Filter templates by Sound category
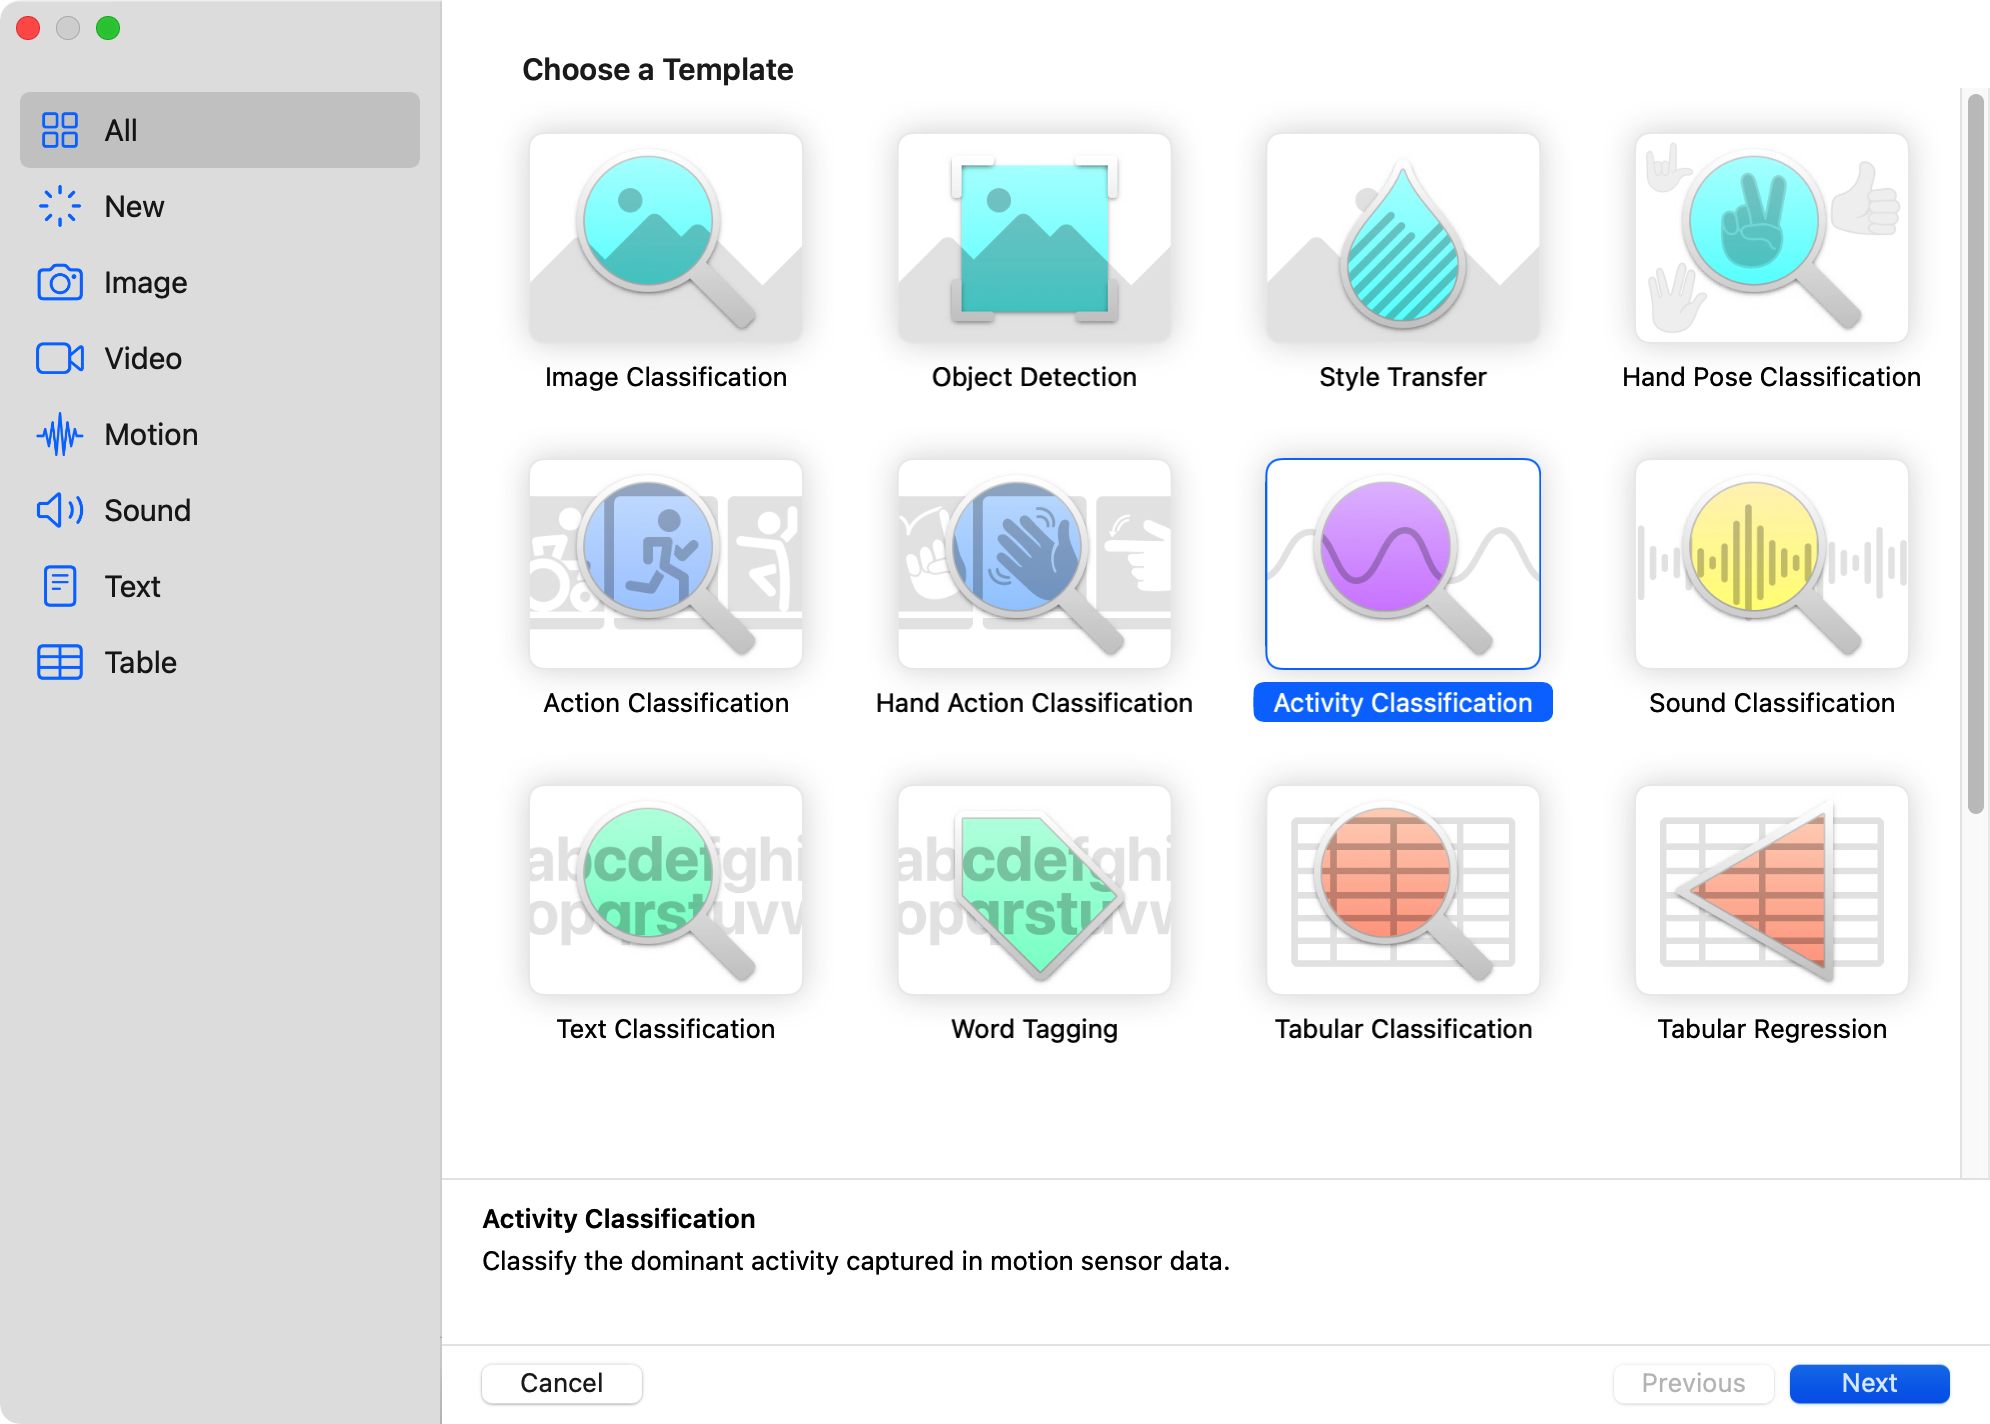The width and height of the screenshot is (1990, 1424). (x=146, y=510)
